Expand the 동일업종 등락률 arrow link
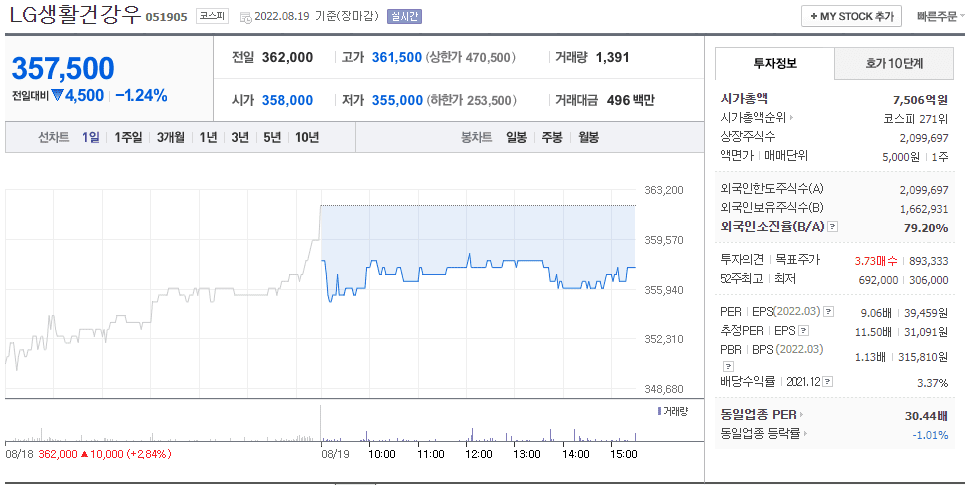 [806, 433]
